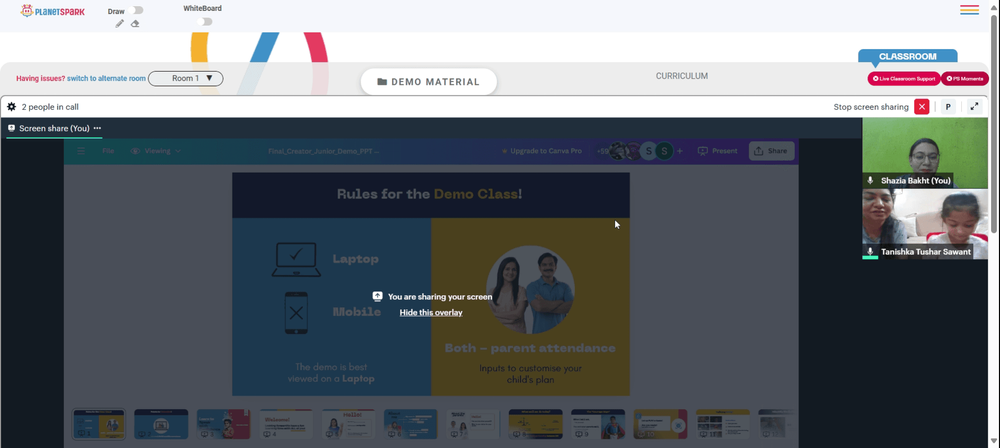Click Shazia Bakht (You) video tile
The height and width of the screenshot is (448, 1000).
tap(925, 153)
